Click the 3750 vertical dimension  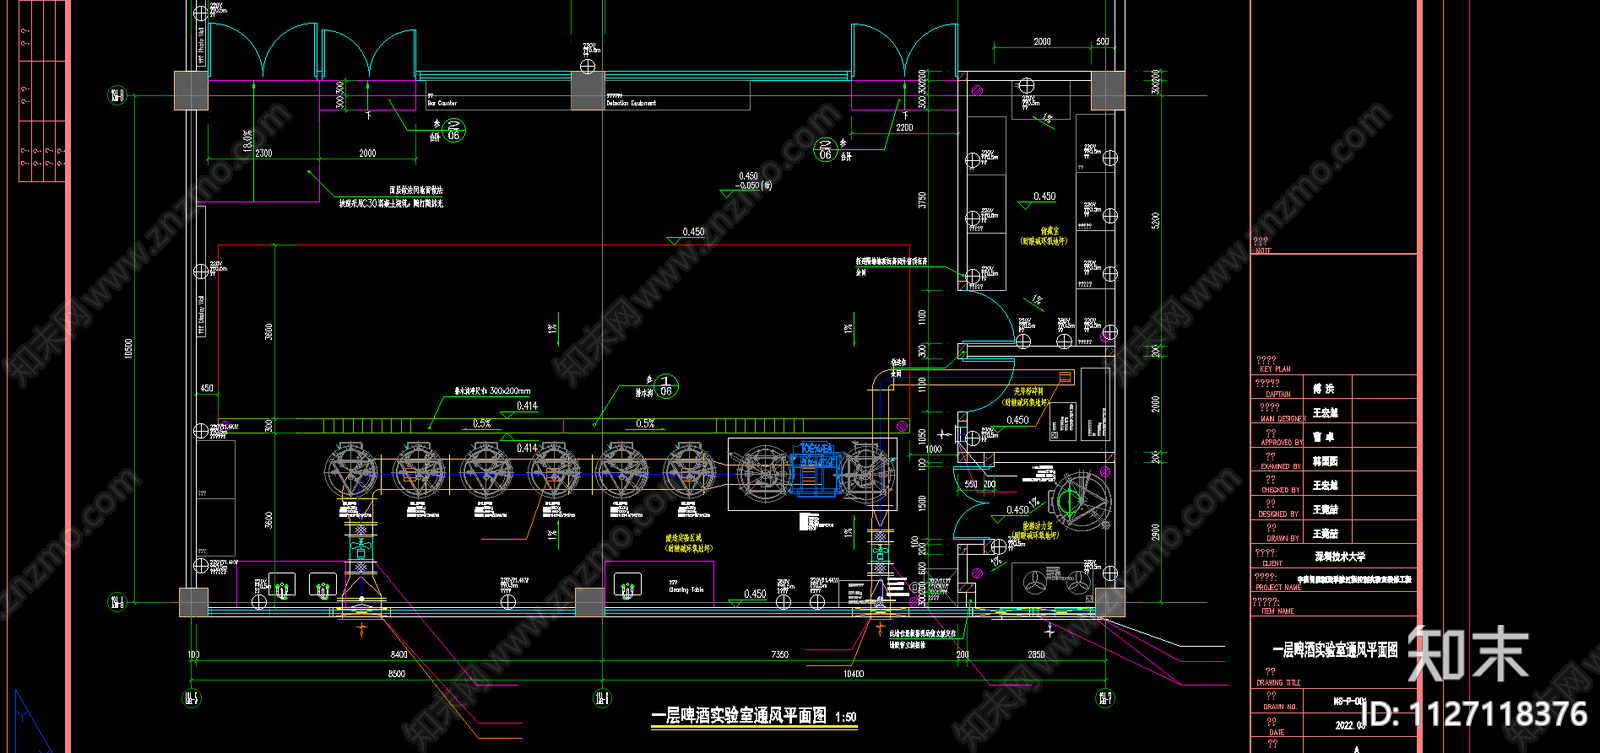click(x=921, y=200)
